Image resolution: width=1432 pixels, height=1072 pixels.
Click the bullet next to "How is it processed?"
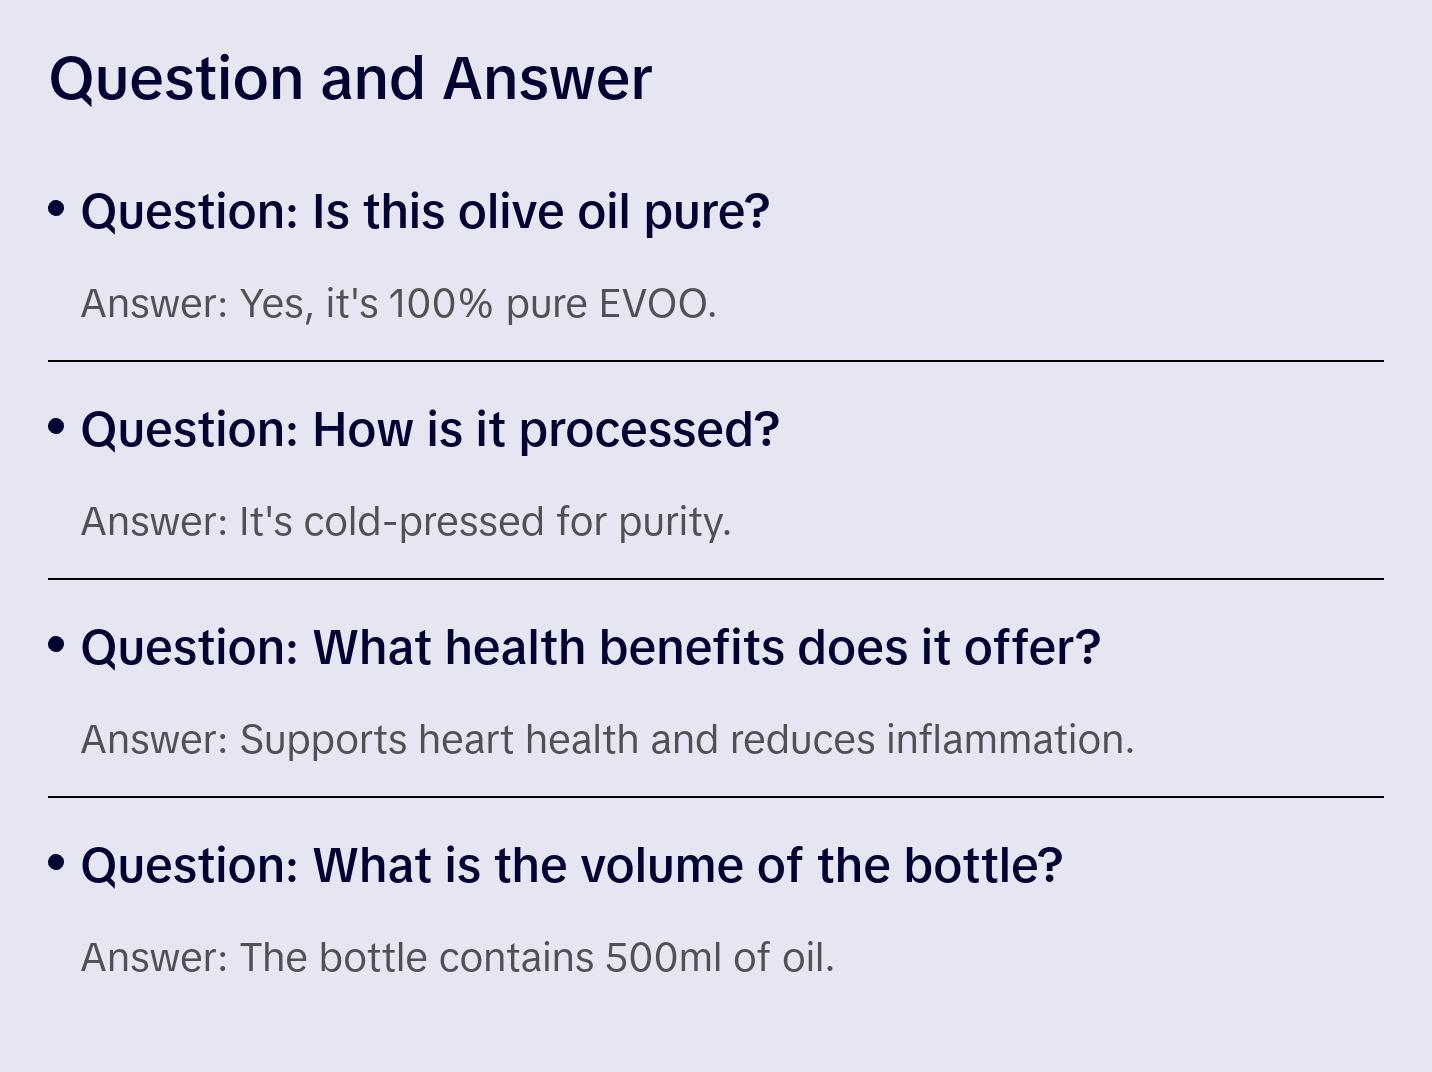click(x=57, y=427)
